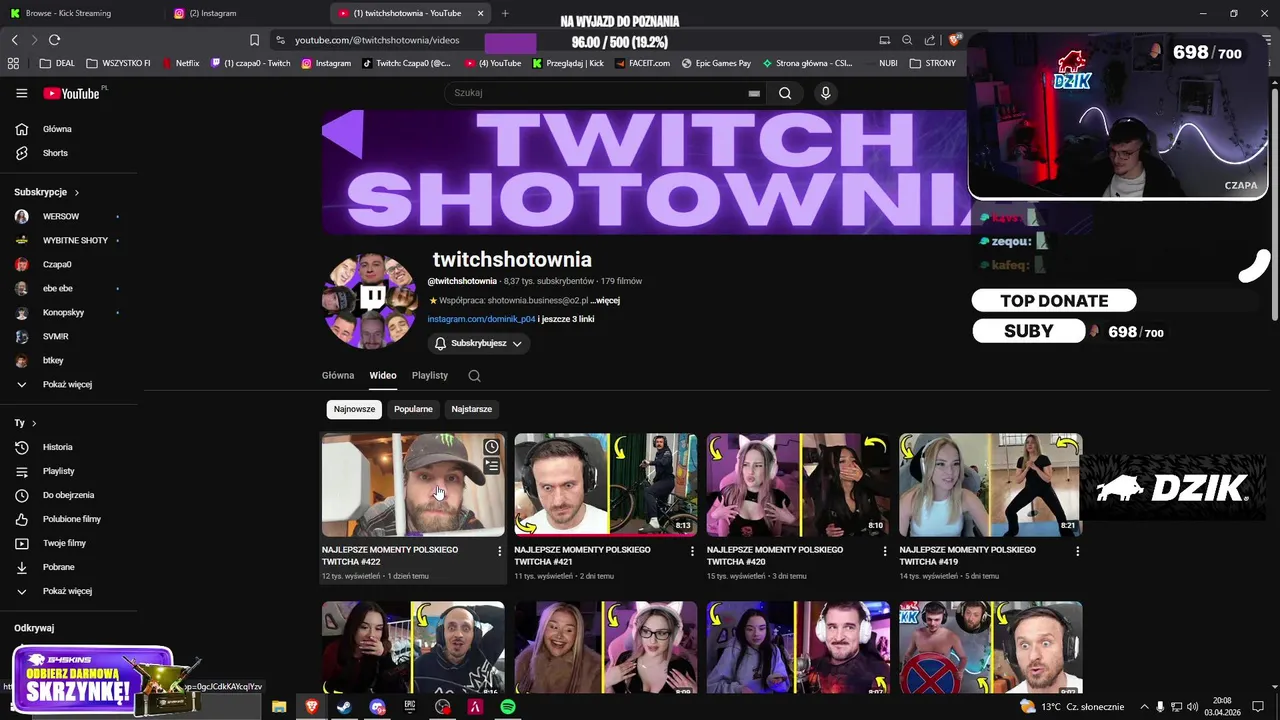
Task: Search within channel using the tab-row magnifier
Action: point(474,376)
